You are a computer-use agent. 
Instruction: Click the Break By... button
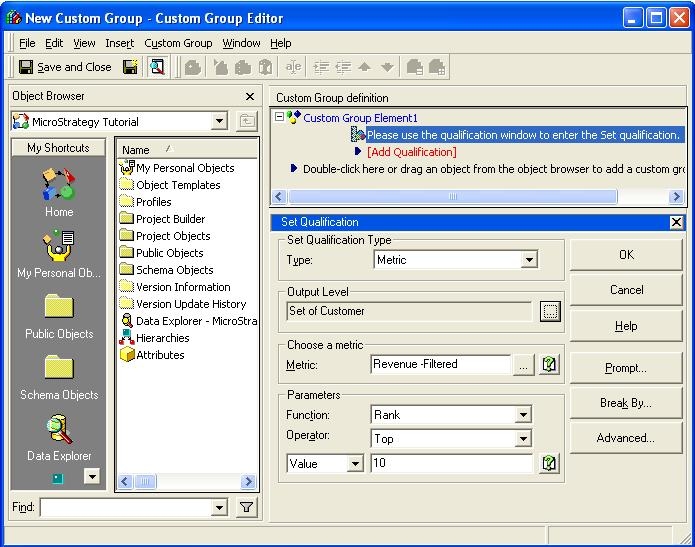(625, 403)
